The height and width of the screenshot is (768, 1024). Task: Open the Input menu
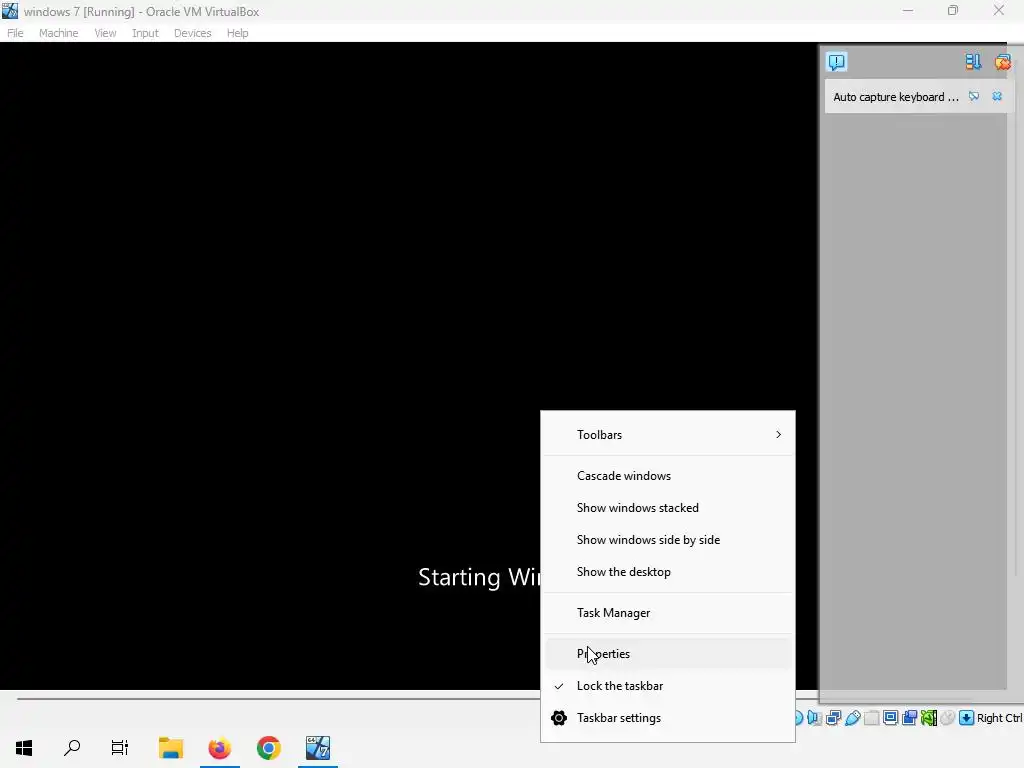tap(145, 33)
